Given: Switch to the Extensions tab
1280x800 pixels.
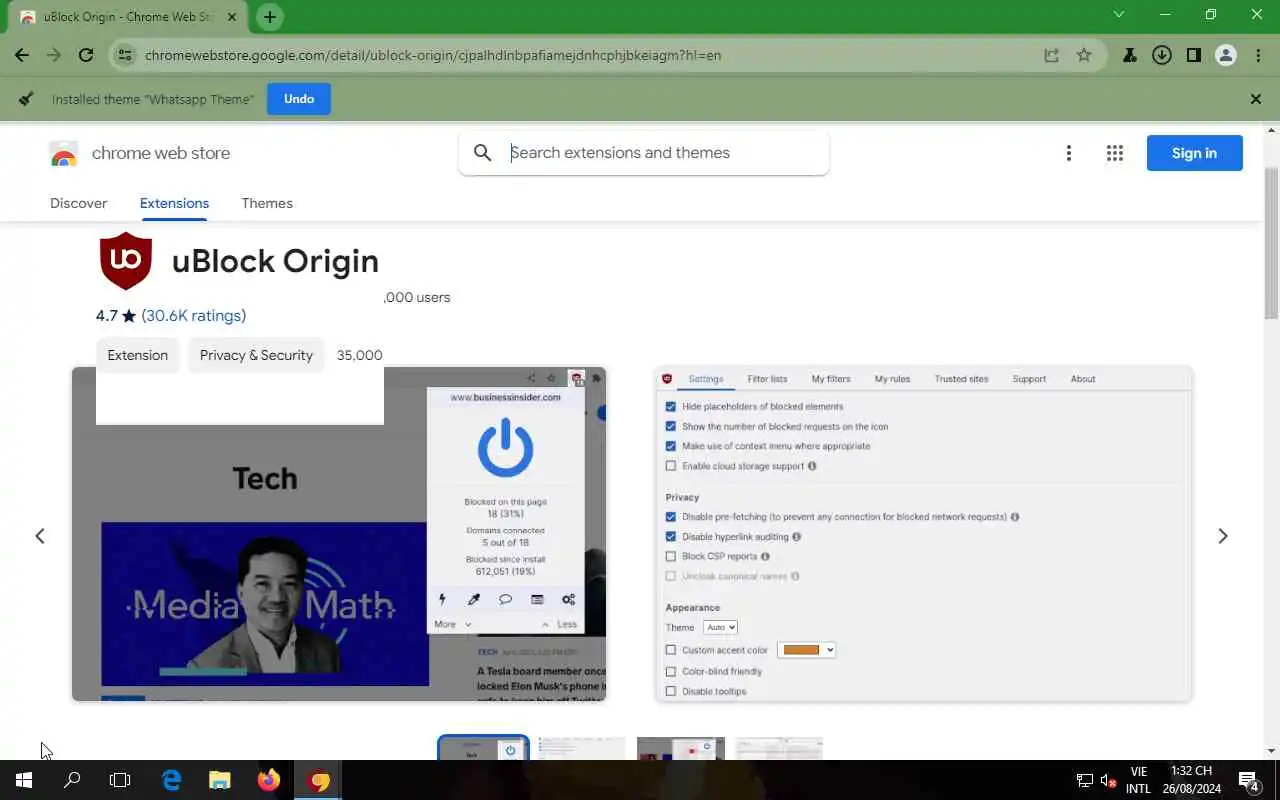Looking at the screenshot, I should pos(174,203).
